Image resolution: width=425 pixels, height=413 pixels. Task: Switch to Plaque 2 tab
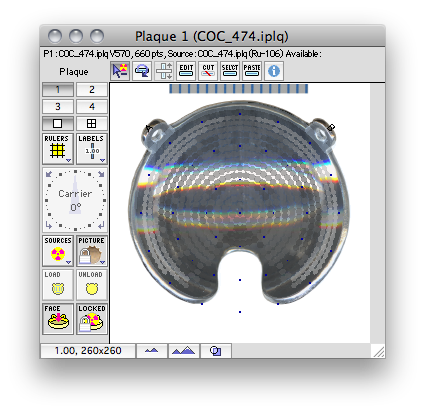click(92, 90)
